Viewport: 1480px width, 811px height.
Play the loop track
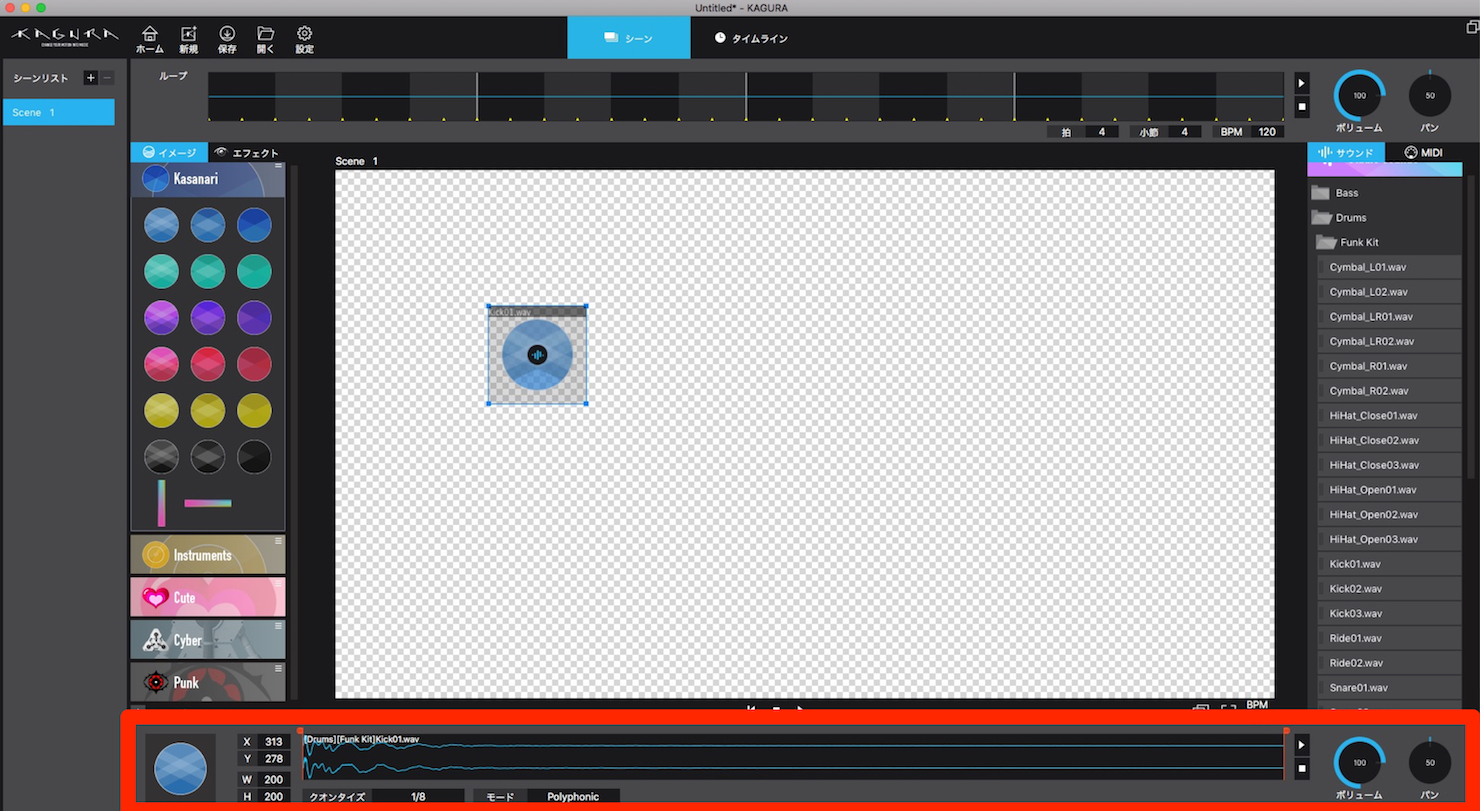1301,83
